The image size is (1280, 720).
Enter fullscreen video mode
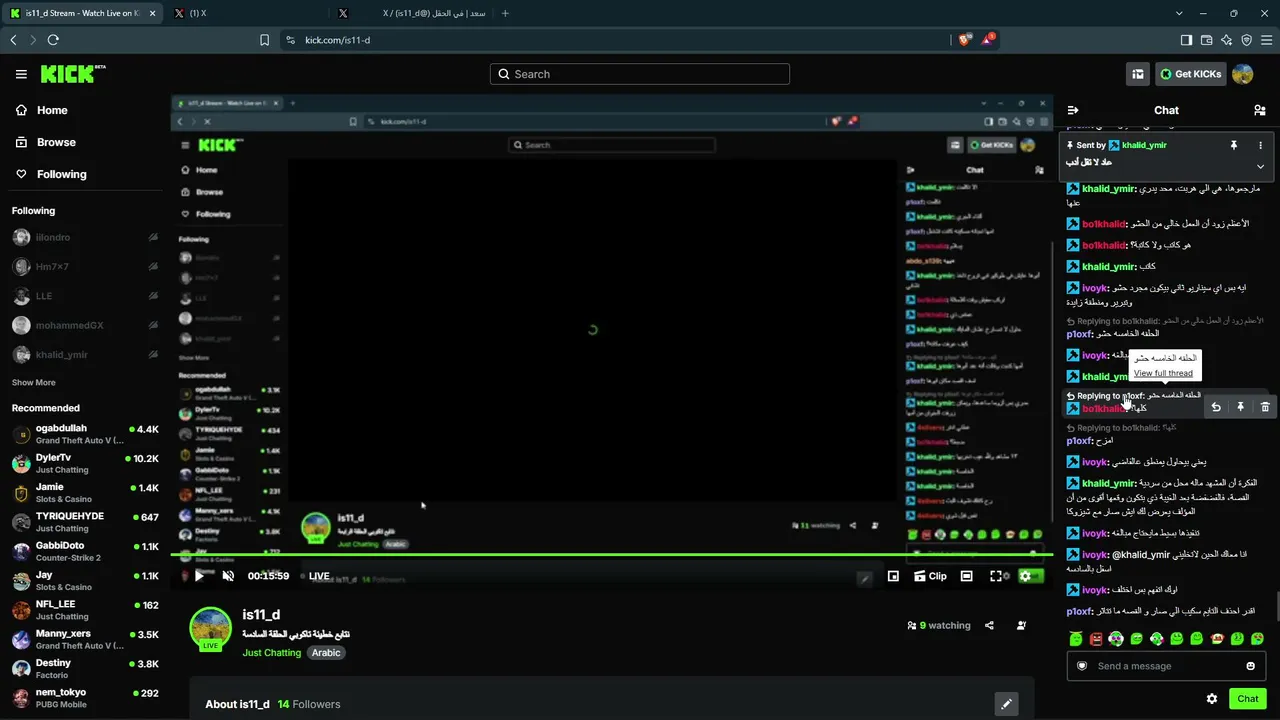(x=996, y=576)
